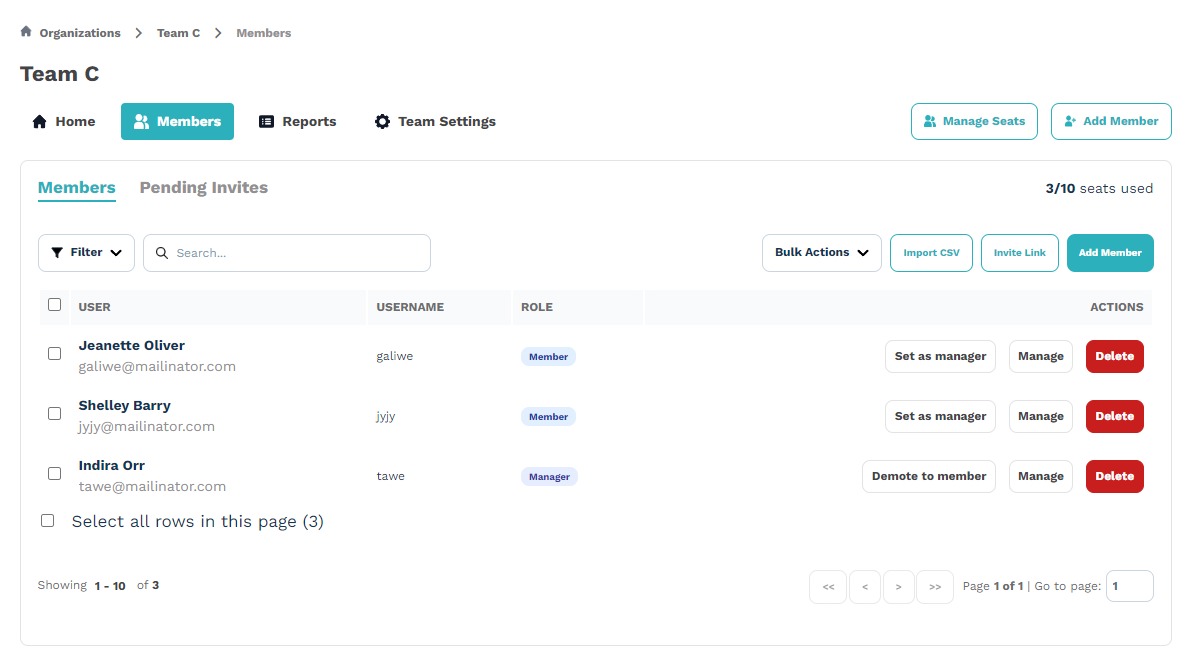Enable 'Select all rows in this page'
1186x658 pixels.
coord(47,520)
